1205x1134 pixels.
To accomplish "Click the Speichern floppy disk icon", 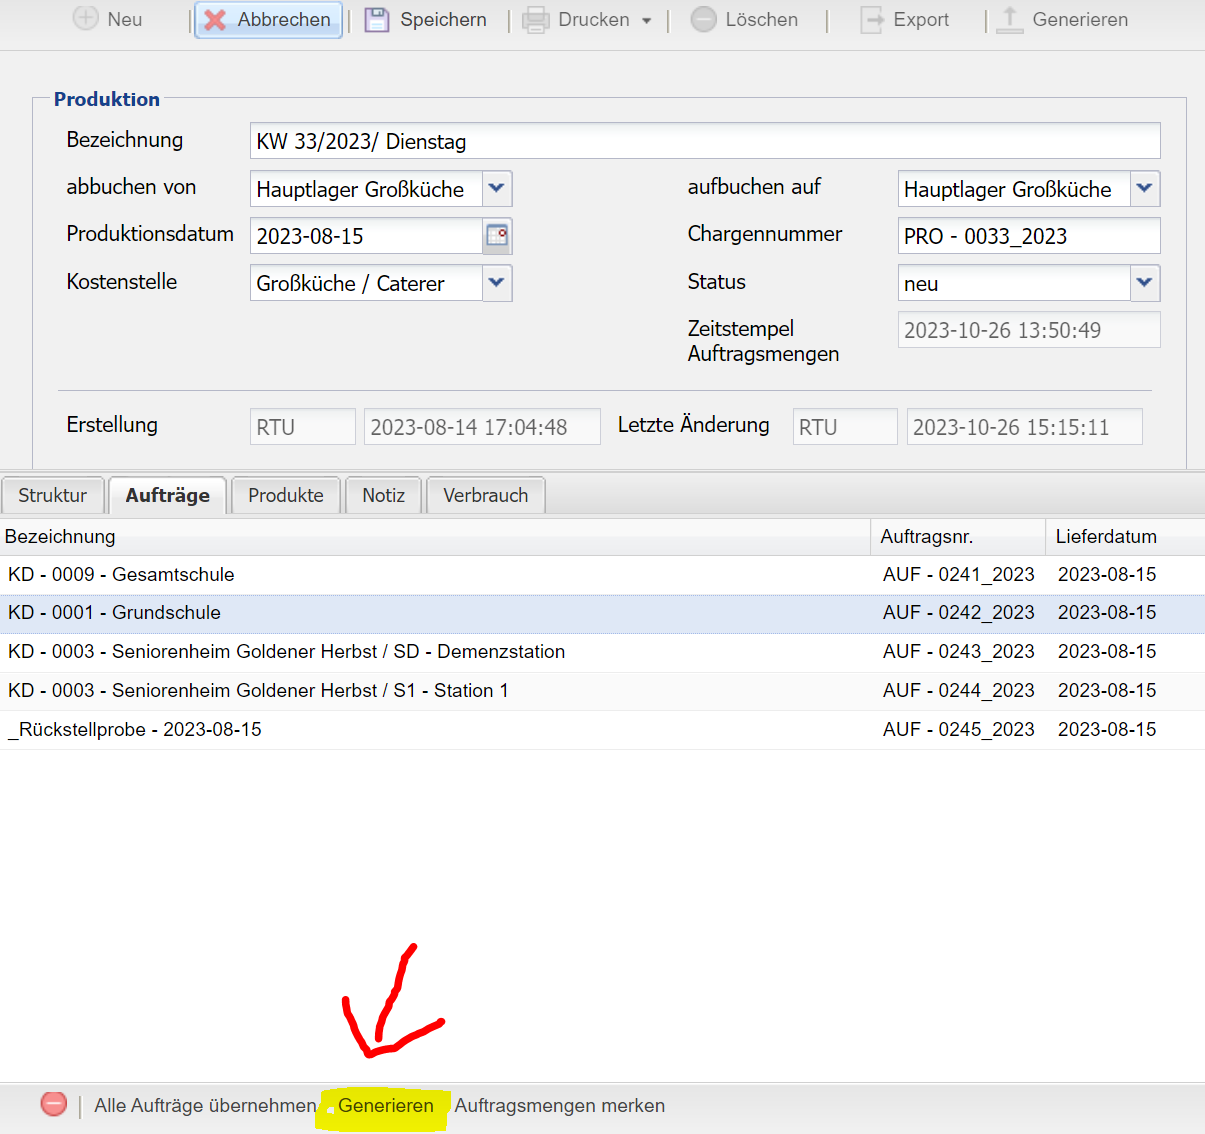I will 377,20.
